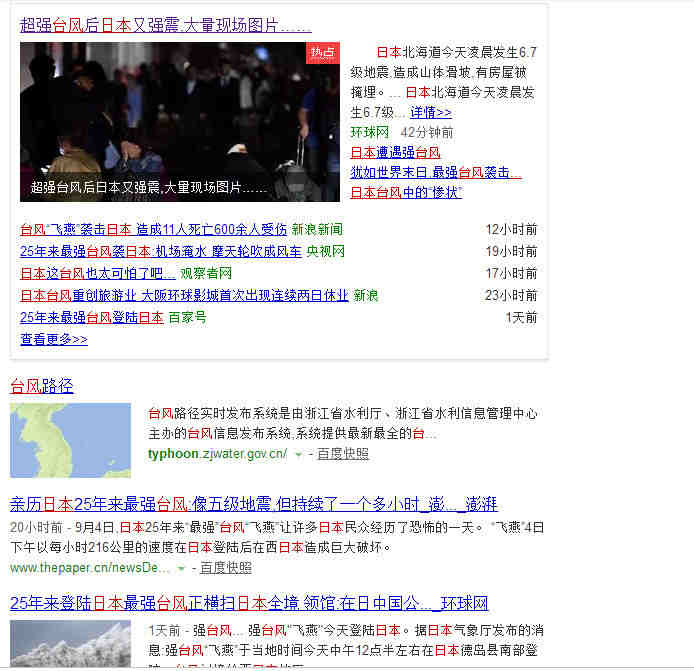Click the typhoon path map thumbnail
Viewport: 694px width, 671px height.
click(70, 440)
